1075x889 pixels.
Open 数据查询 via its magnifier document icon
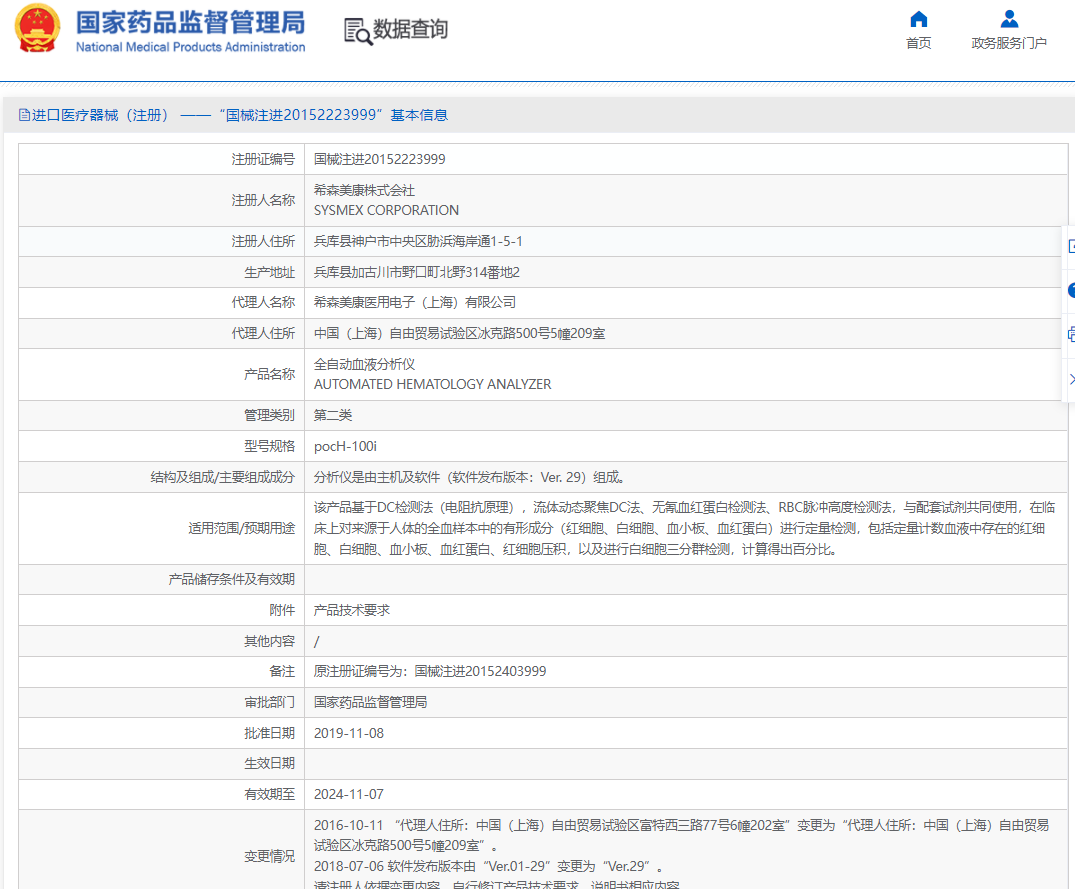point(359,31)
